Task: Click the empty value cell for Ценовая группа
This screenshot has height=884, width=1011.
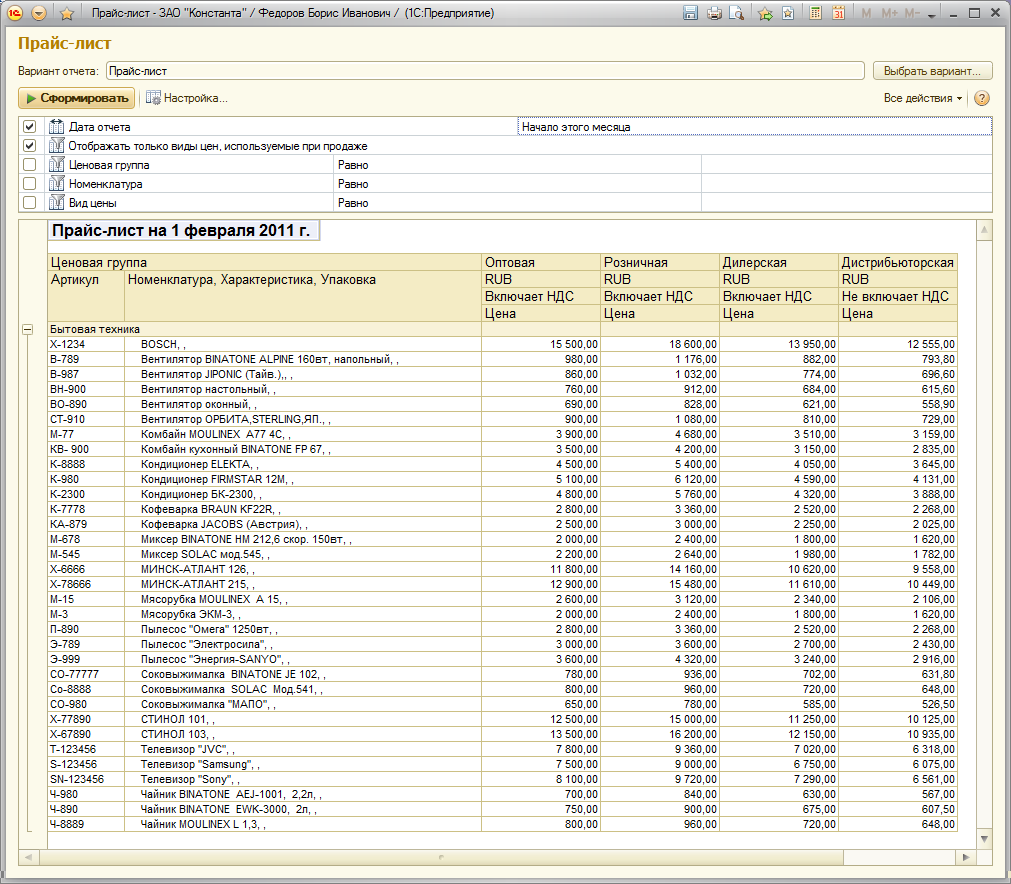Action: click(x=847, y=165)
